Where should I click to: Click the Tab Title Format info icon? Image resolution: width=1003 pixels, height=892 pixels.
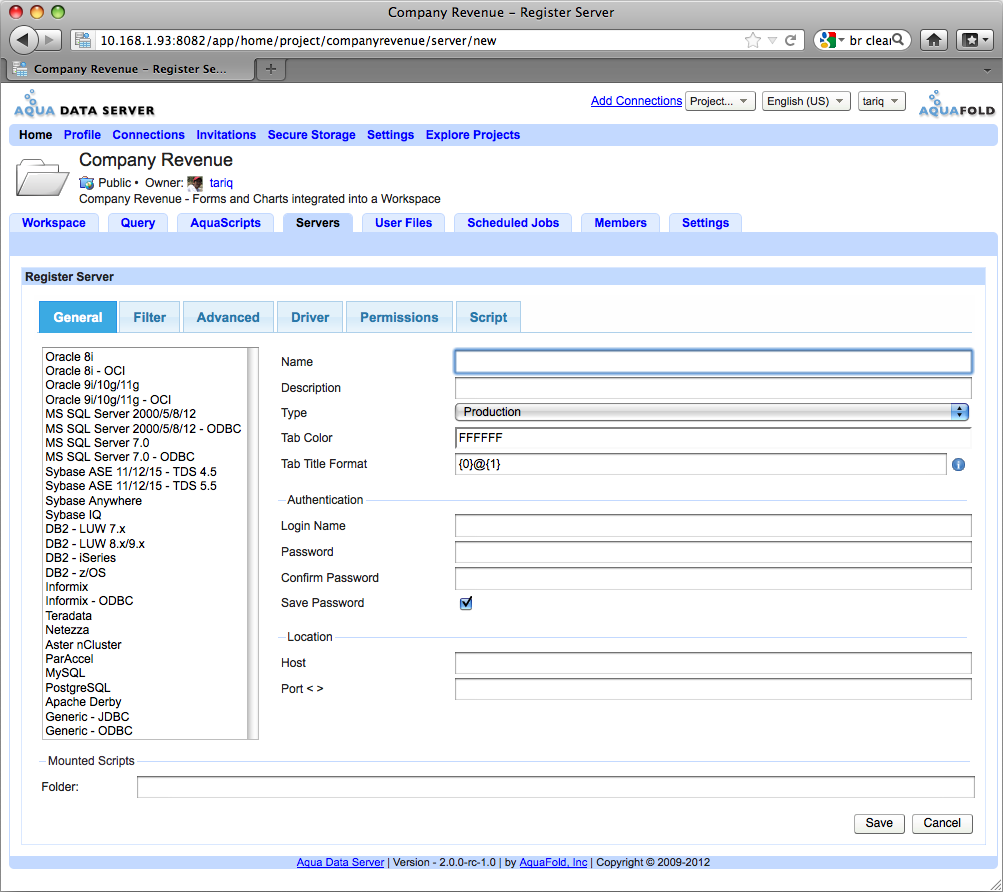[x=958, y=465]
